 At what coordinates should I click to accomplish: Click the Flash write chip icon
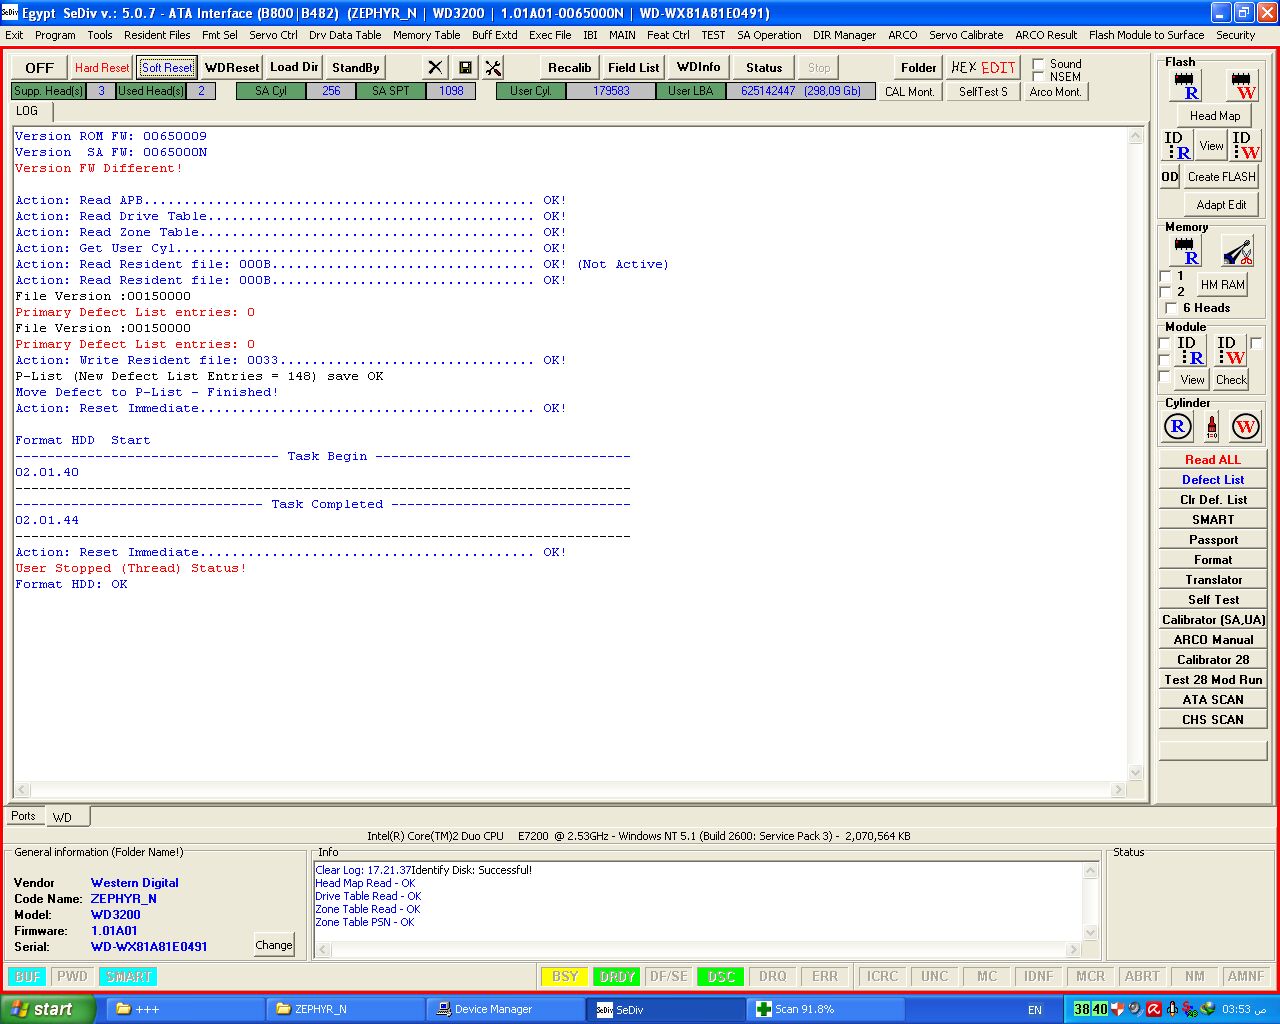click(1242, 86)
